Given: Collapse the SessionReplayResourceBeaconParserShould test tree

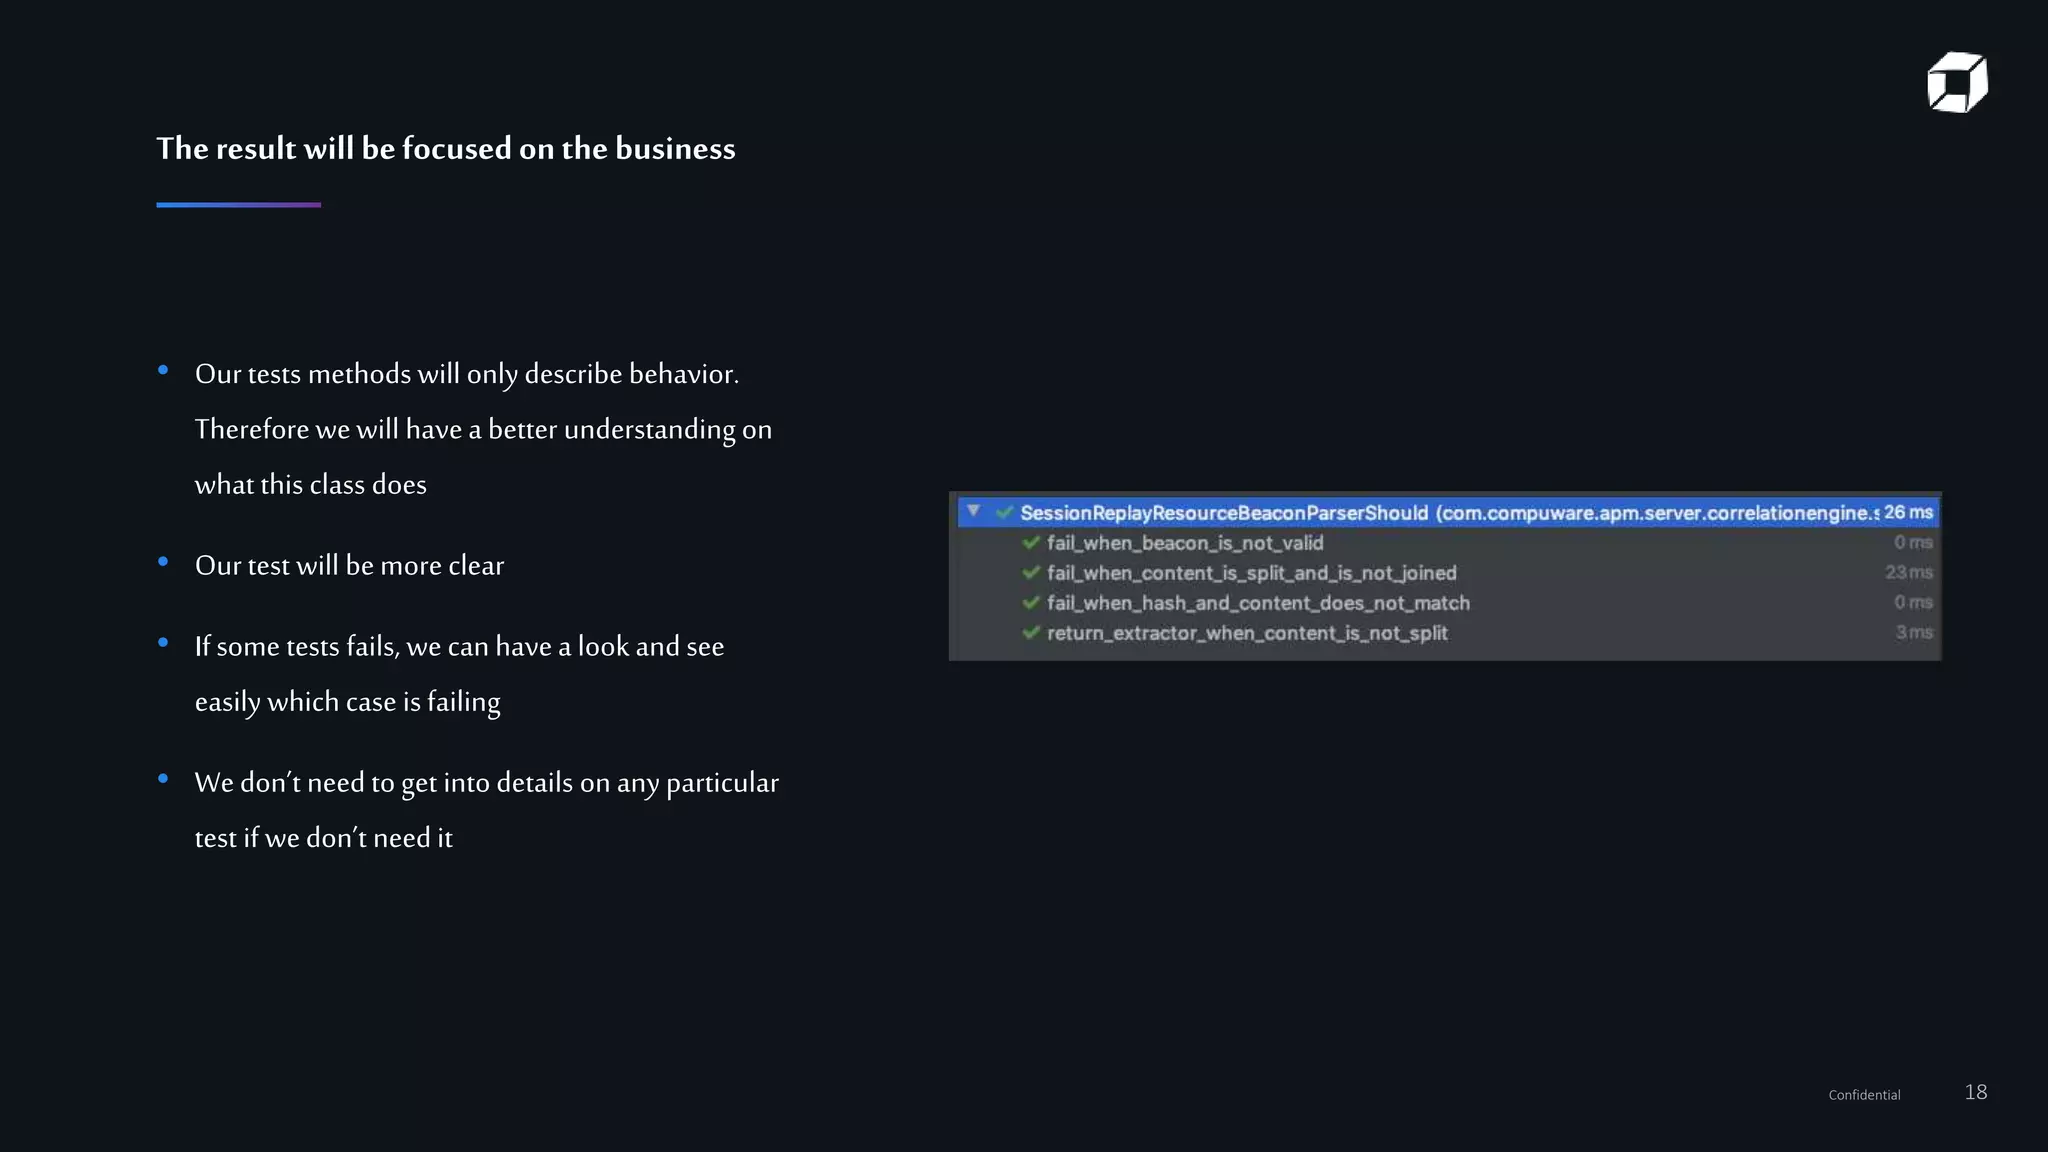Looking at the screenshot, I should tap(973, 511).
